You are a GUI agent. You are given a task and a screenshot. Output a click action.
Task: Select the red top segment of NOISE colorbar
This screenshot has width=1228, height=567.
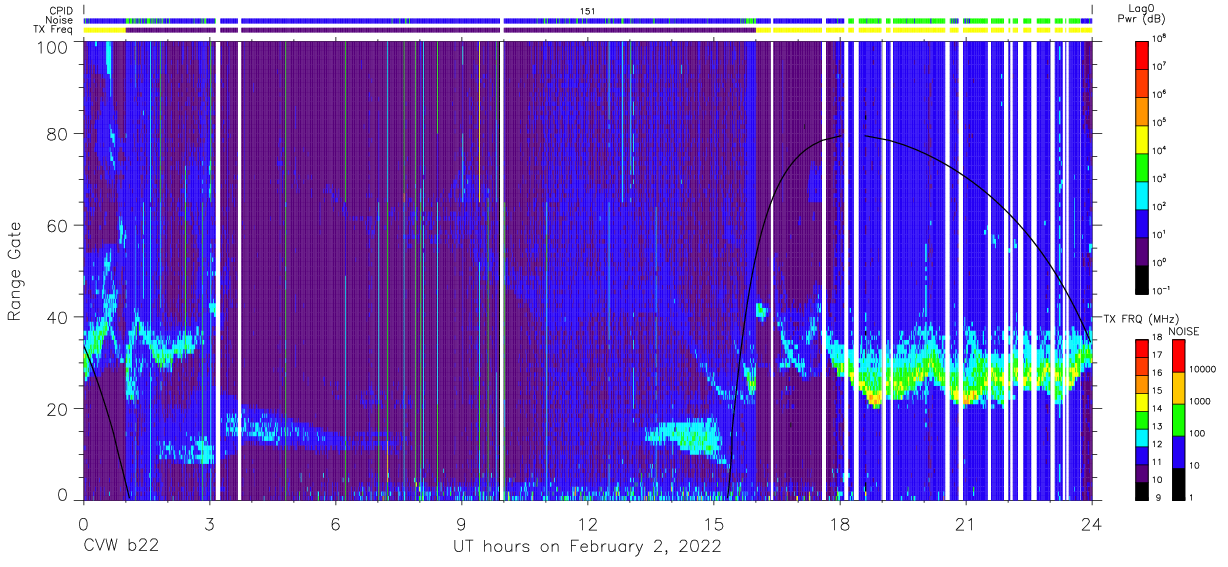pyautogui.click(x=1178, y=356)
